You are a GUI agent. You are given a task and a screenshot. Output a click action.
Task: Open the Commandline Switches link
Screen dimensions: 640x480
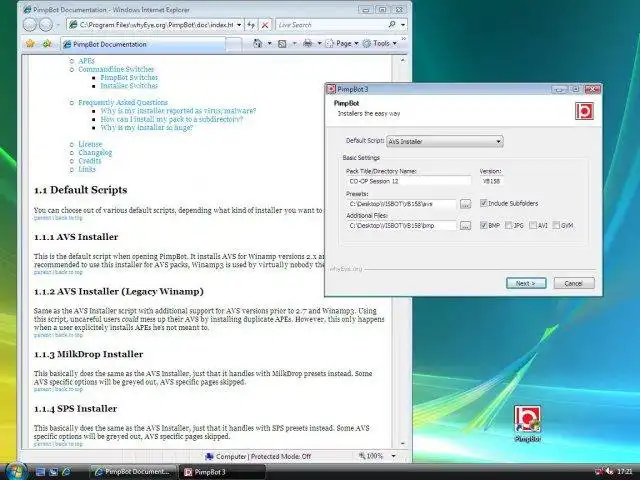point(116,69)
